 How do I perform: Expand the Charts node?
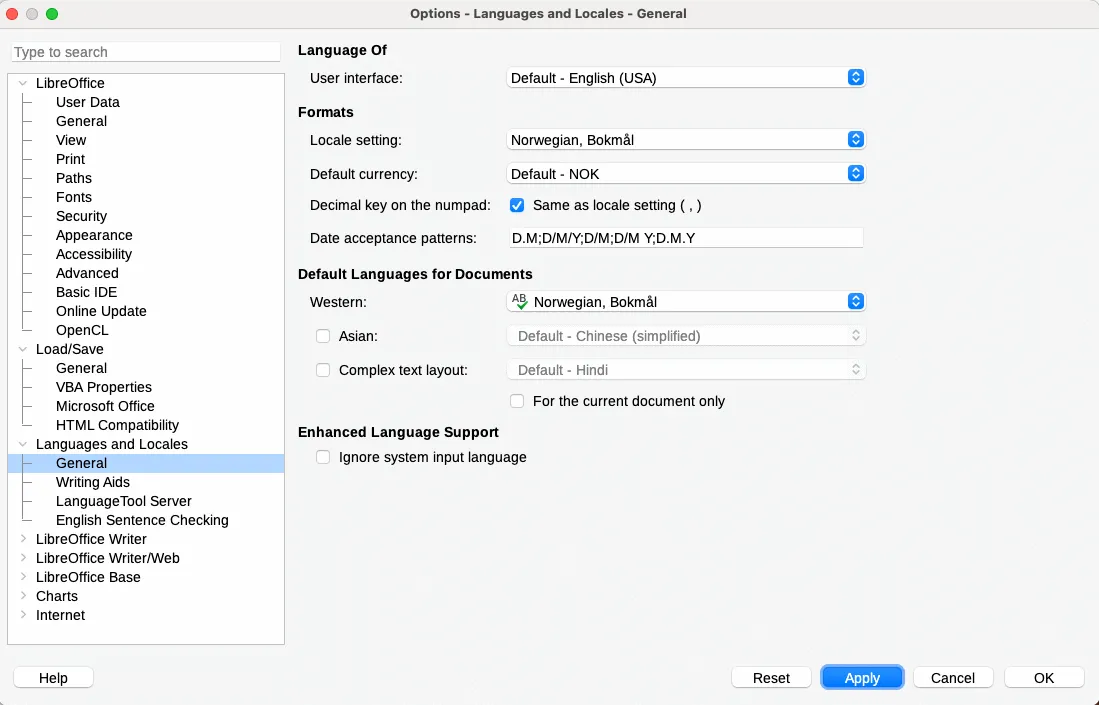tap(22, 596)
